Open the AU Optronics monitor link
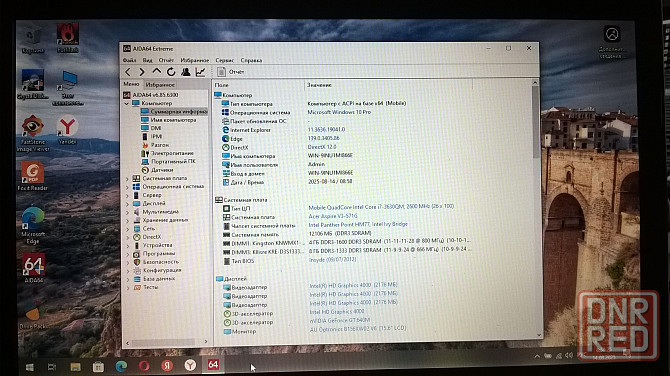The height and width of the screenshot is (376, 670). point(358,329)
